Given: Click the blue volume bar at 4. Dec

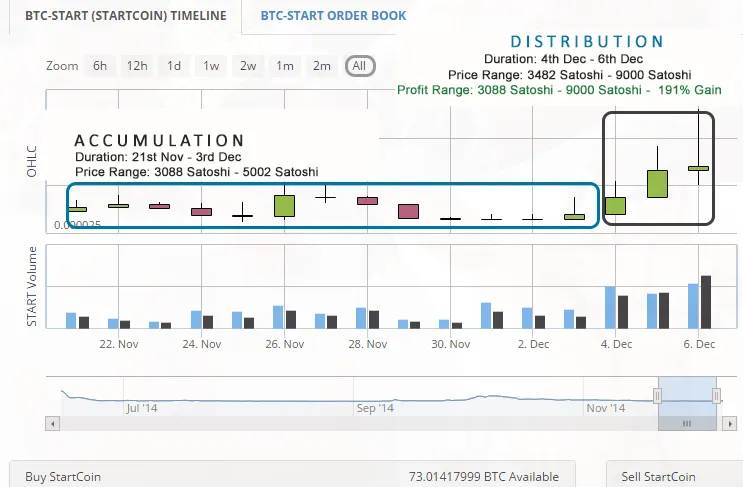Looking at the screenshot, I should click(x=610, y=307).
